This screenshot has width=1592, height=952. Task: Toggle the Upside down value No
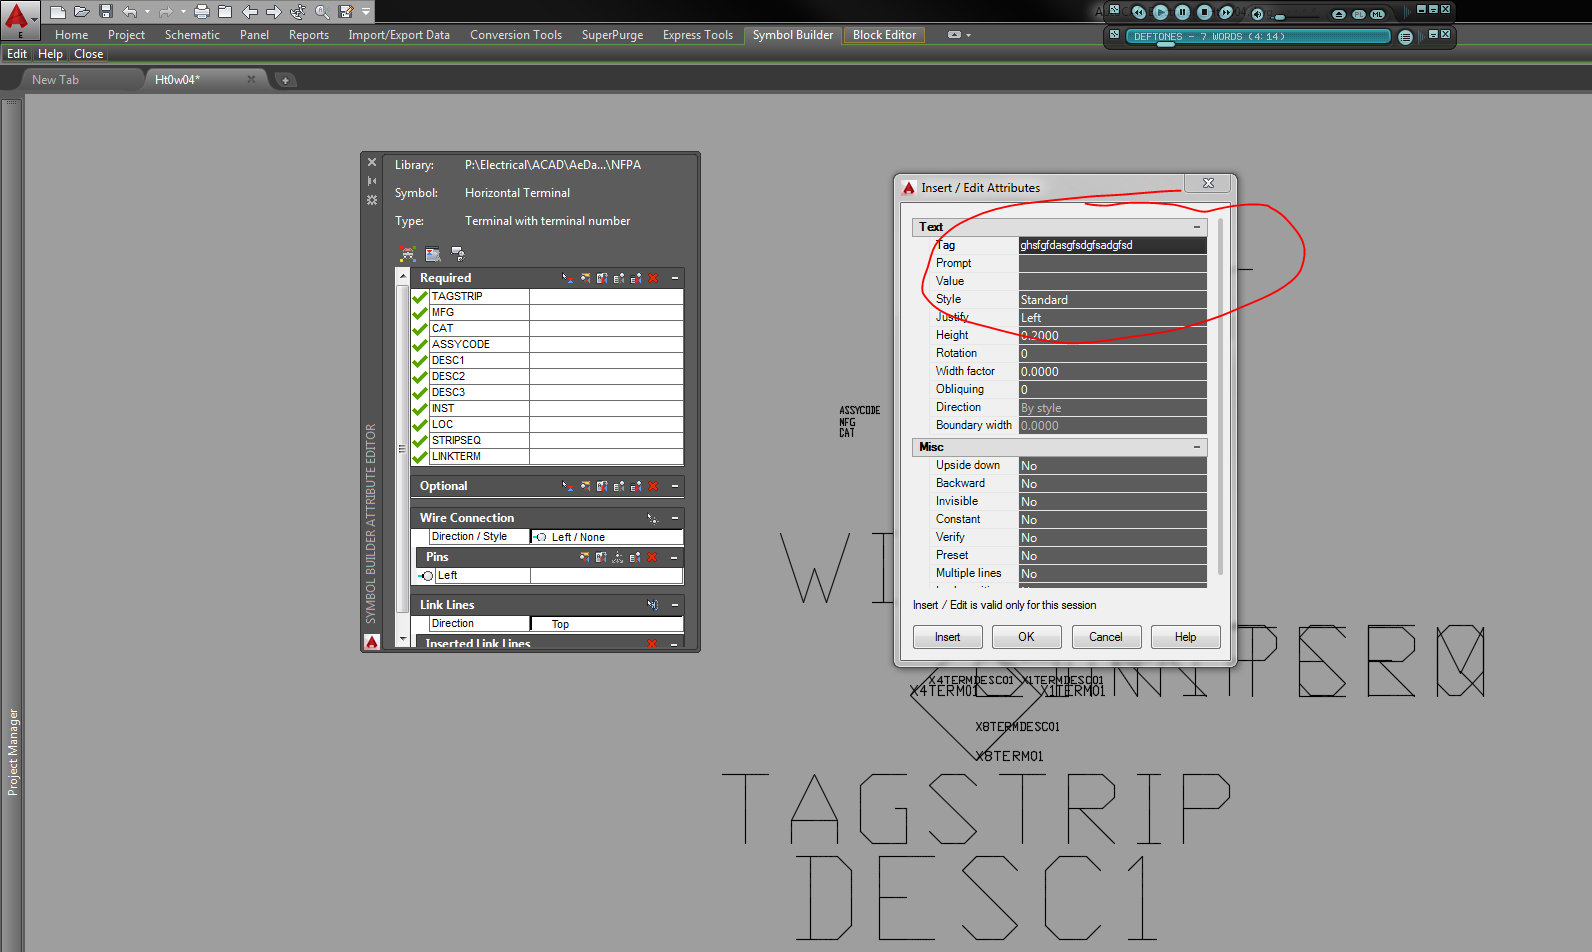(x=1112, y=466)
